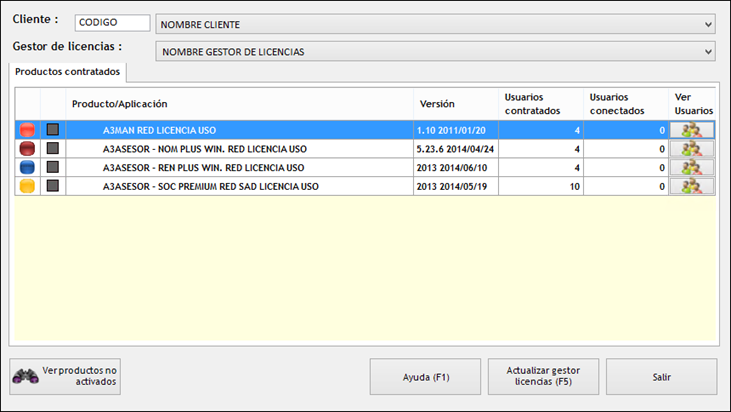View users of A3MAN RED LICENCIA USO

691,130
